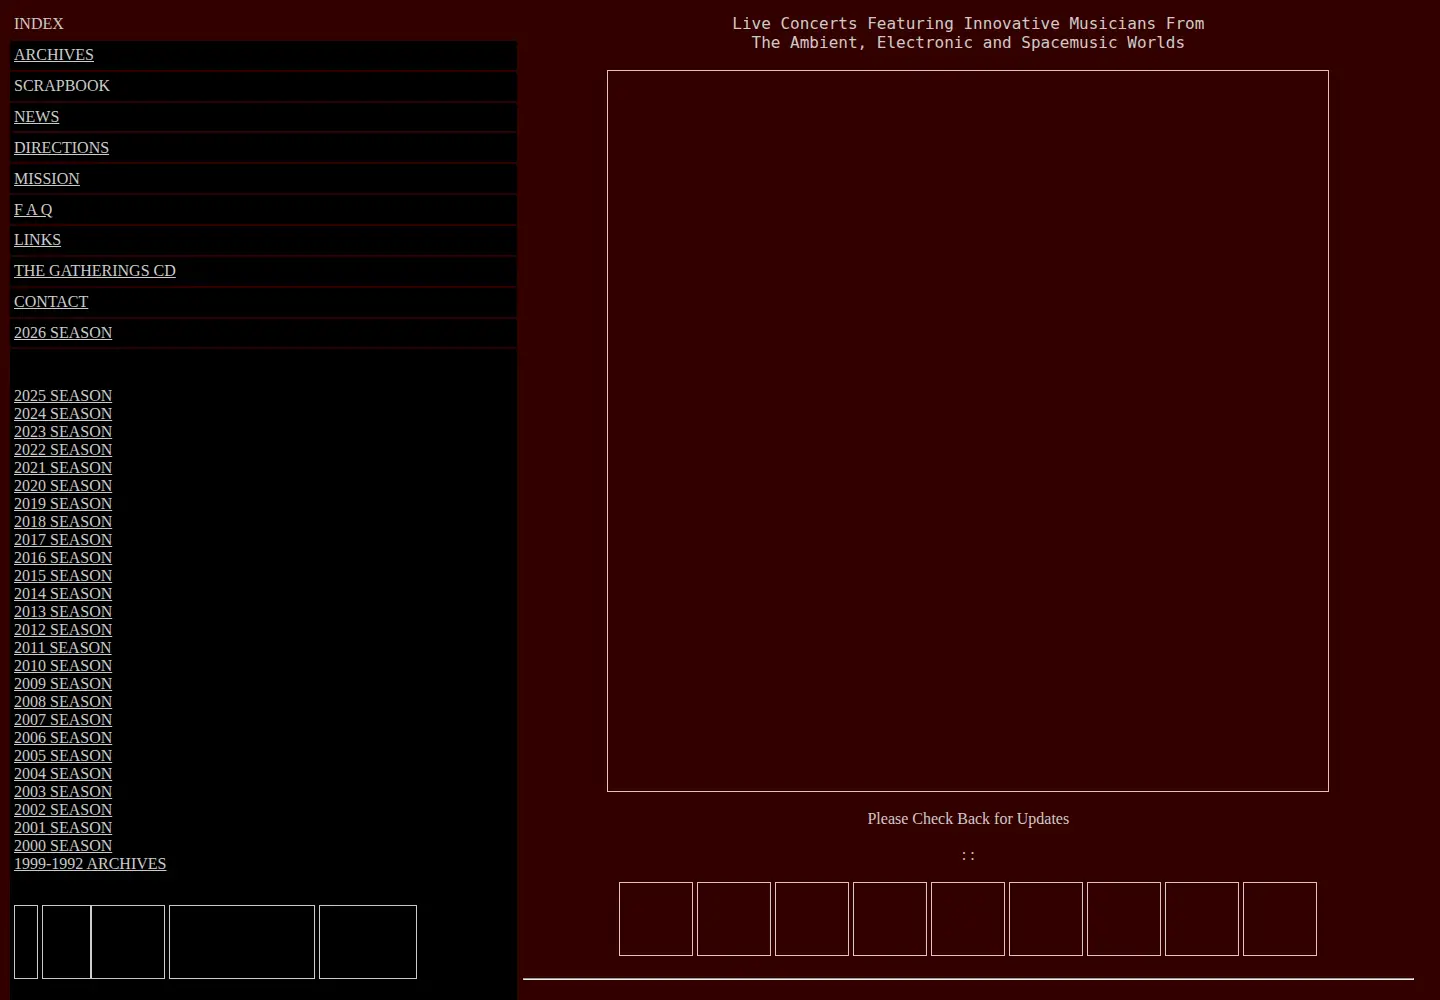
Task: Open the 2016 SEASON archive
Action: click(63, 558)
